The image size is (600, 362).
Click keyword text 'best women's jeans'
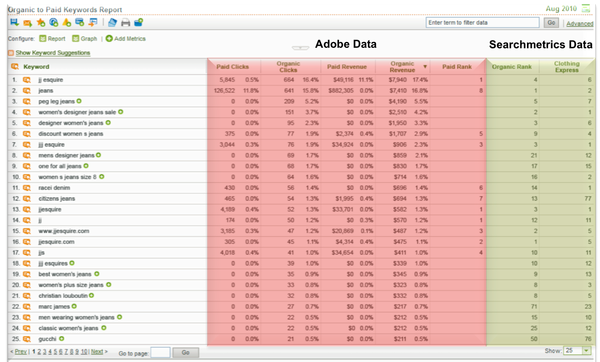[x=65, y=274]
